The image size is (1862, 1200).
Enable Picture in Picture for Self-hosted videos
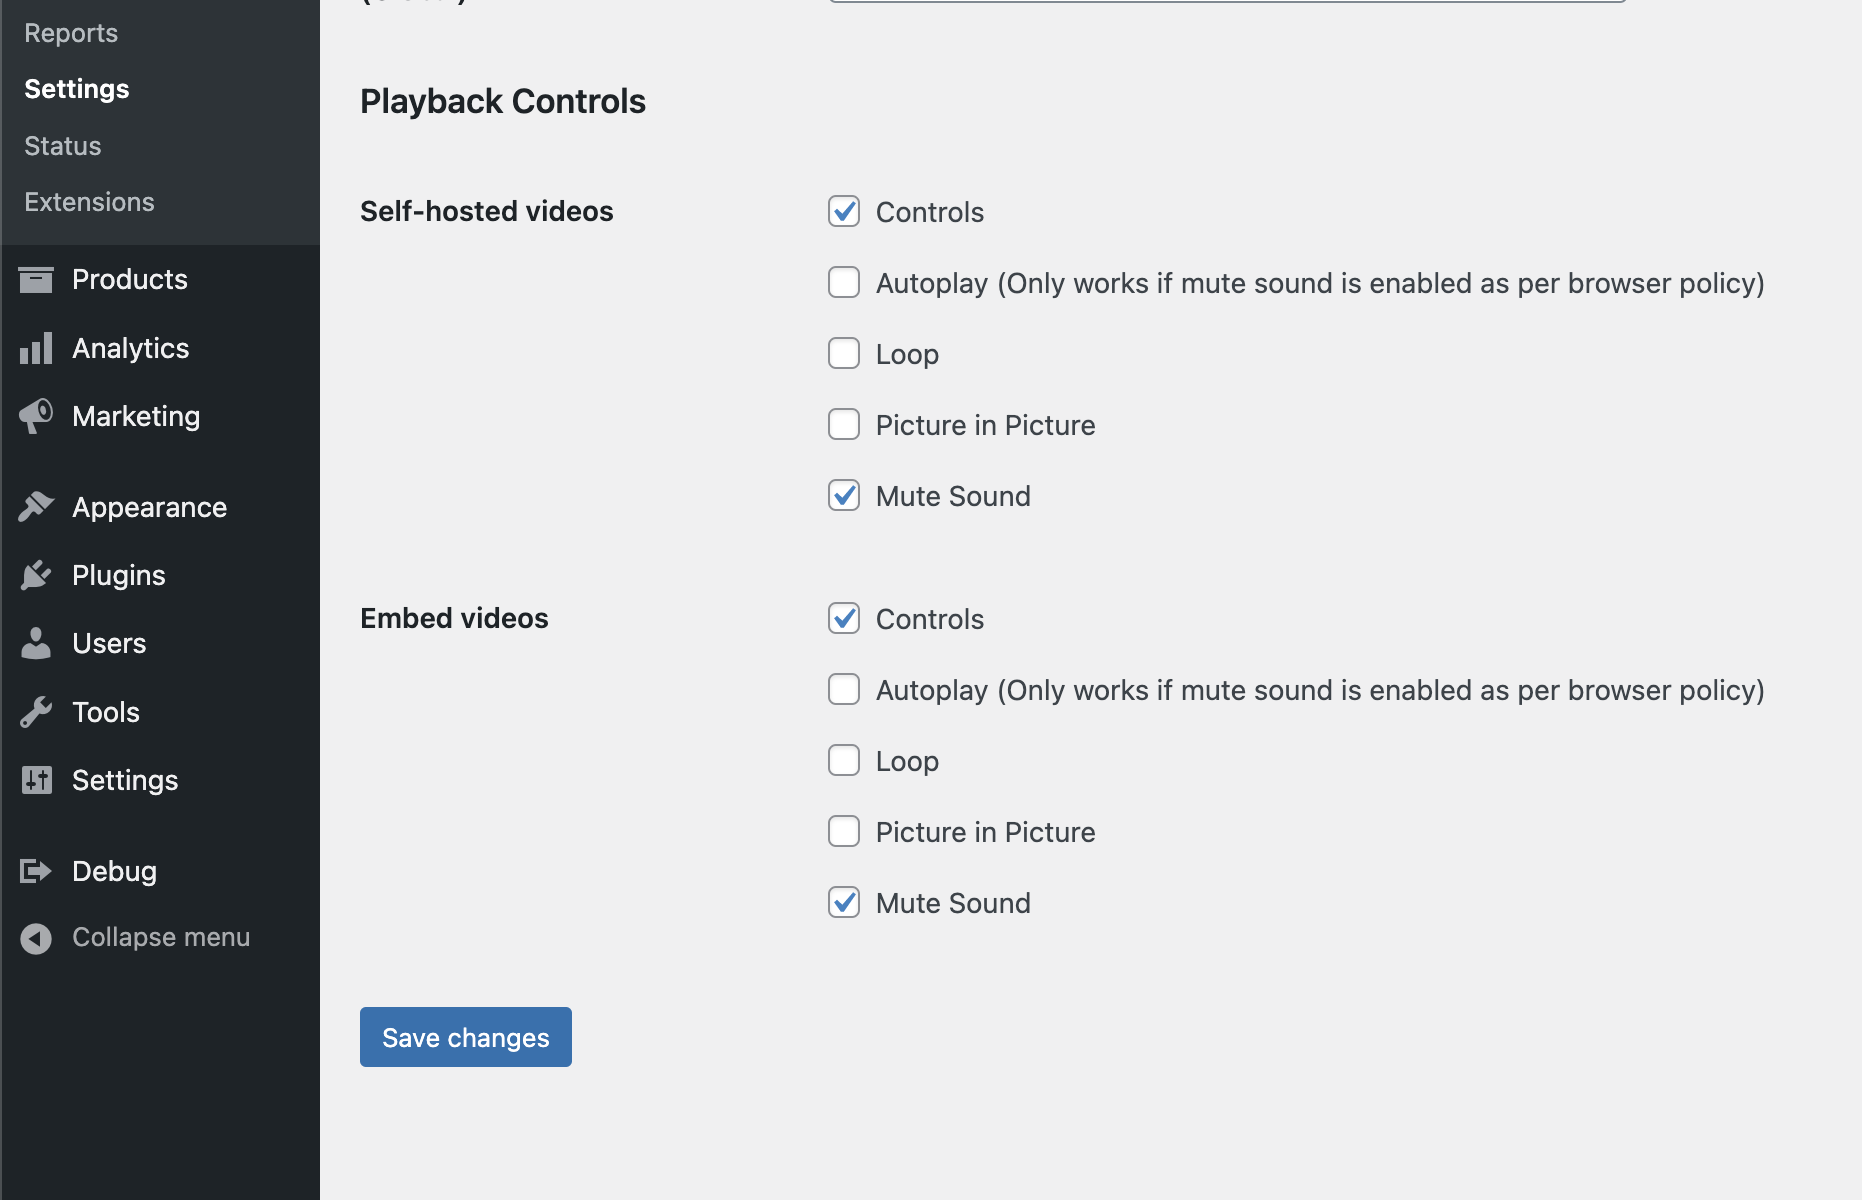click(844, 424)
